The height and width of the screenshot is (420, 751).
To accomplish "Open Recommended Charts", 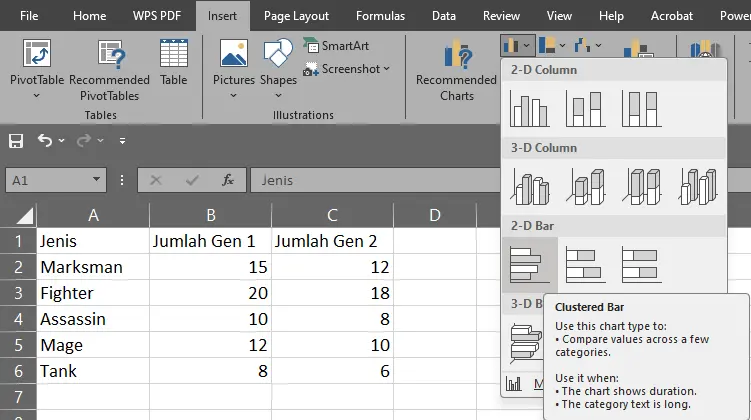I will point(456,70).
